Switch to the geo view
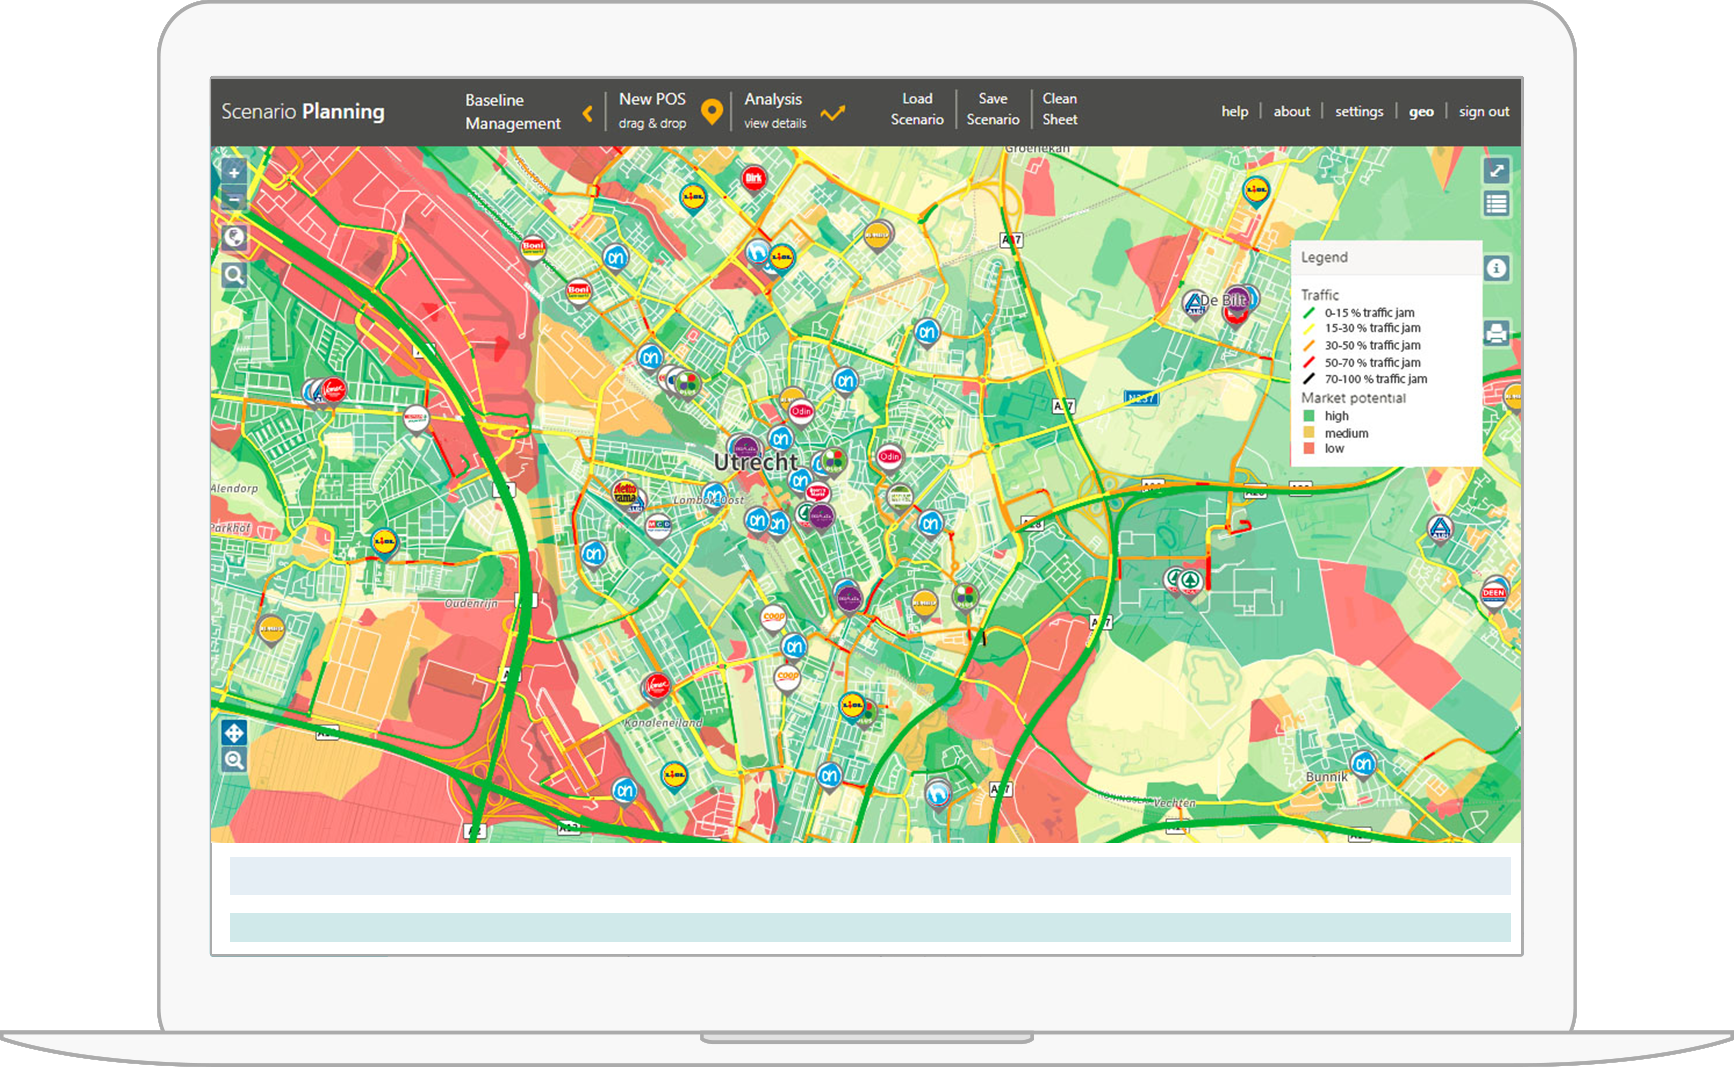1734x1067 pixels. [1421, 112]
